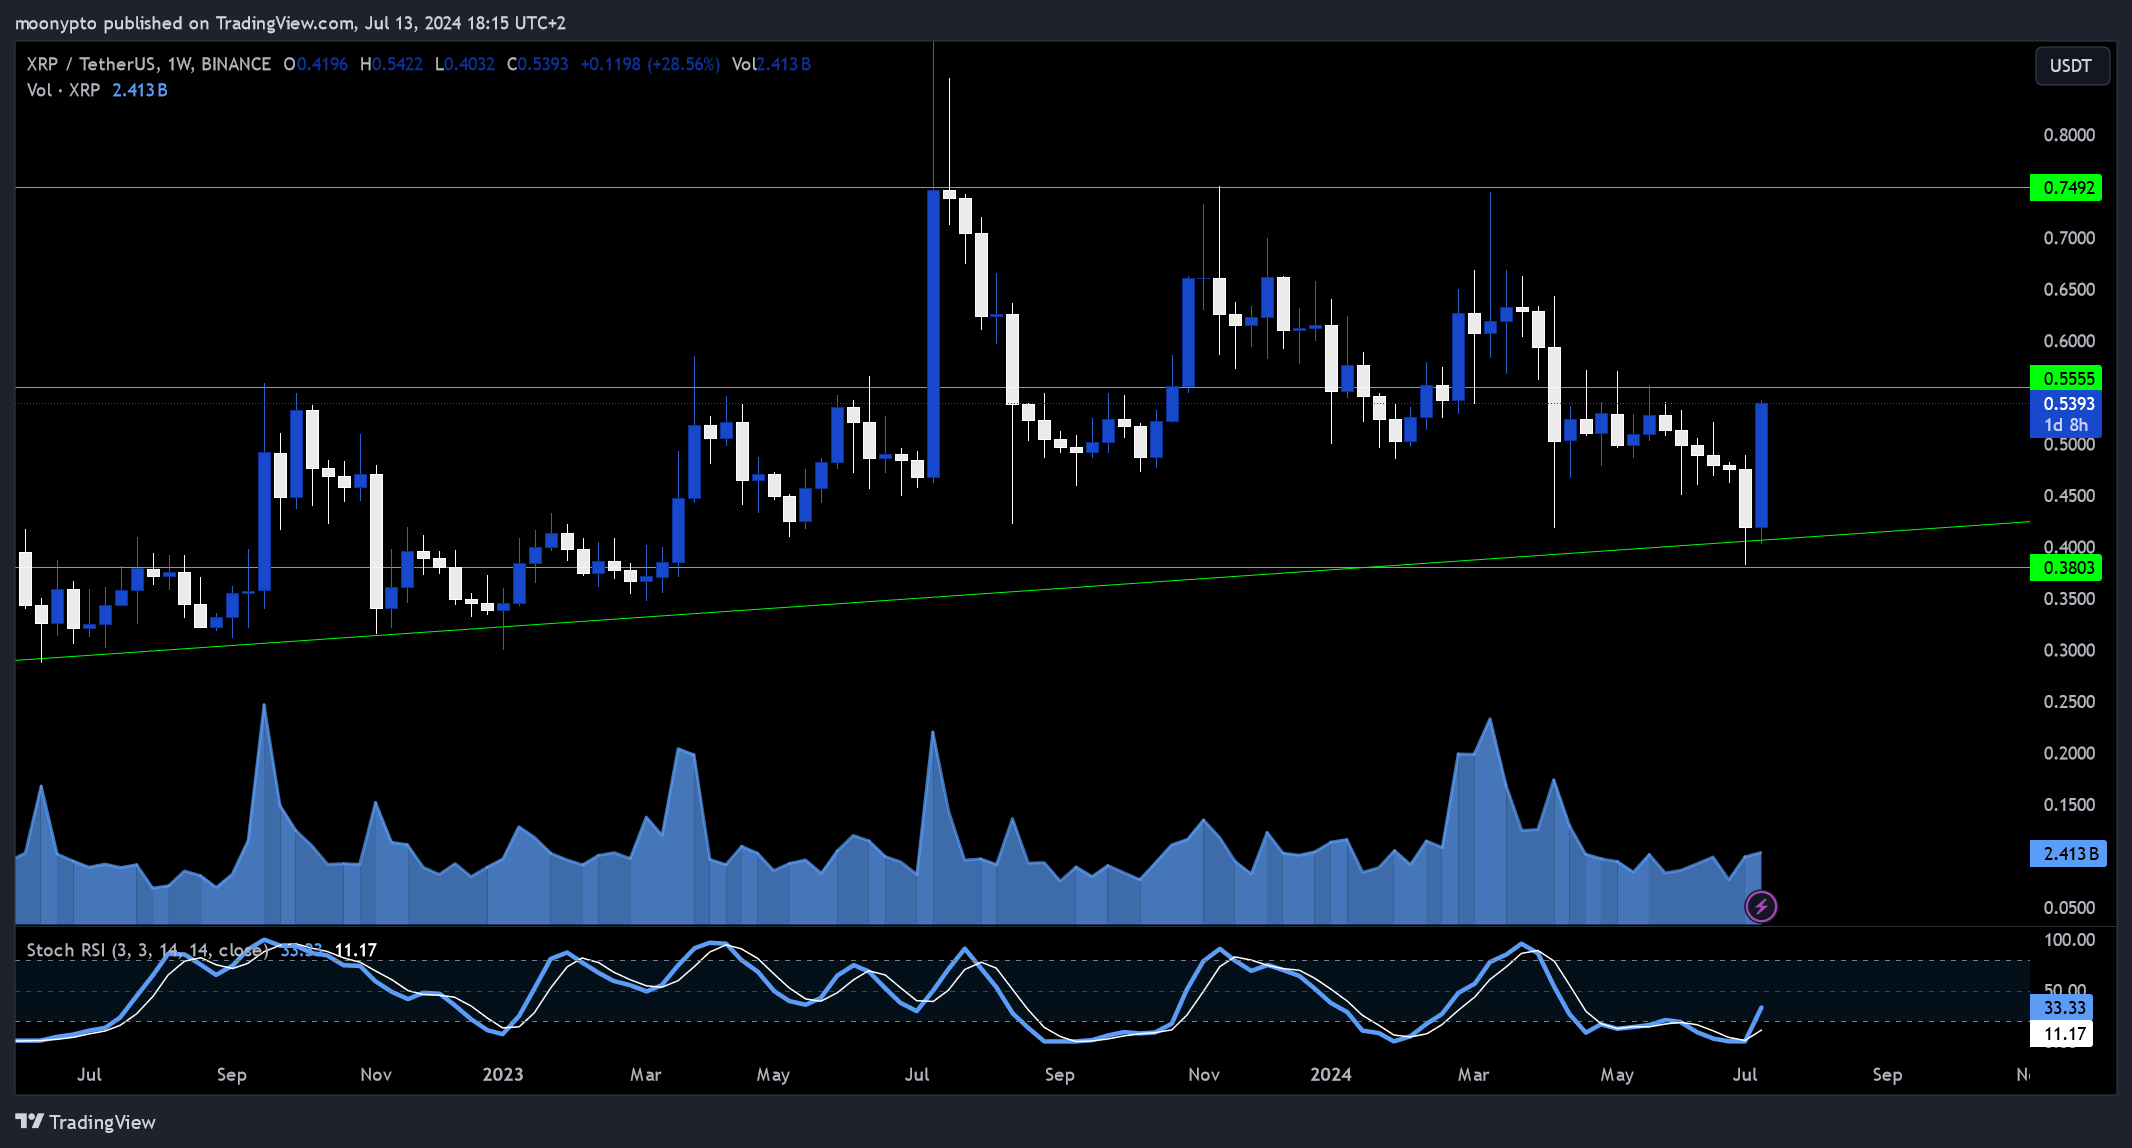Viewport: 2132px width, 1148px height.
Task: Open the USDT currency selector
Action: coord(2071,66)
